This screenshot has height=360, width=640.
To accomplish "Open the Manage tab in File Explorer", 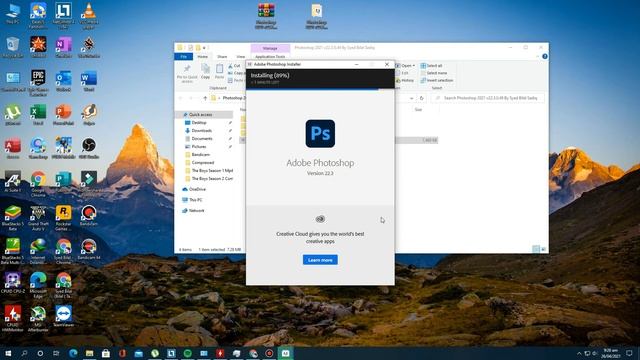I will point(270,48).
